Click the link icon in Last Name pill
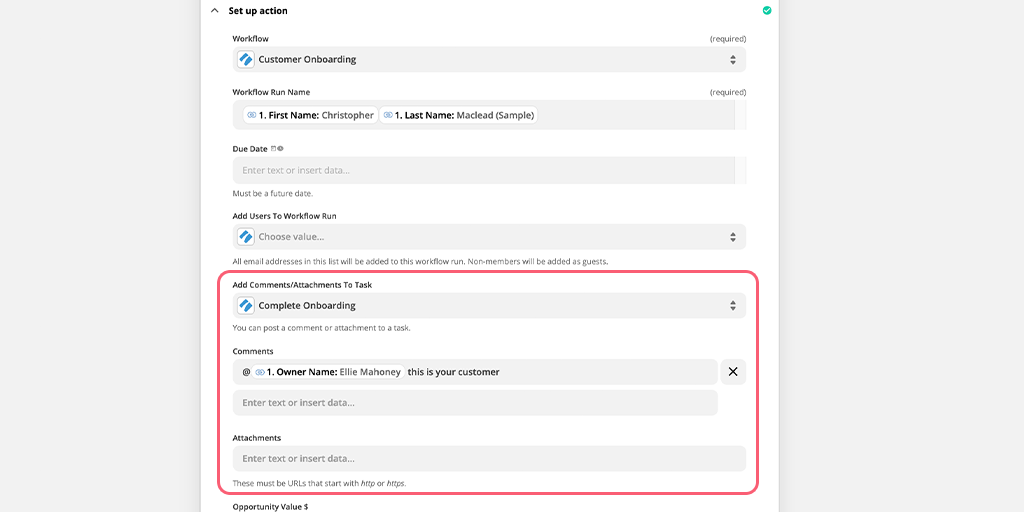1024x512 pixels. (x=388, y=115)
